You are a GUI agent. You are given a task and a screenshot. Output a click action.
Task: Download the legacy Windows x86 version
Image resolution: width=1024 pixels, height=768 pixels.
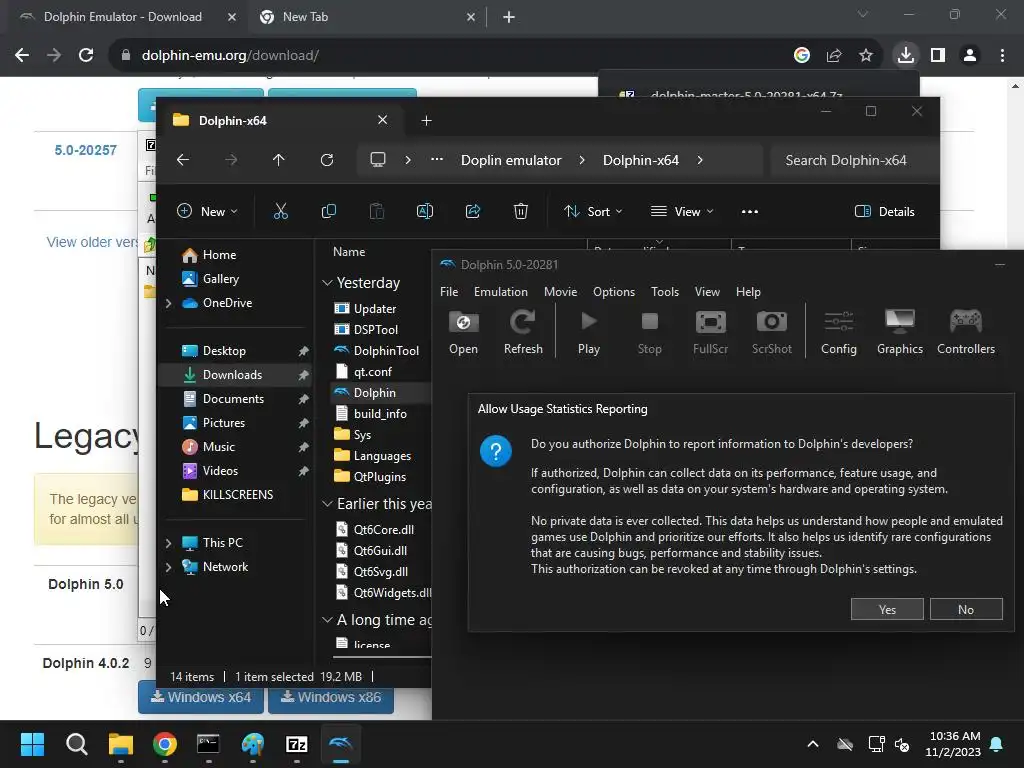330,697
